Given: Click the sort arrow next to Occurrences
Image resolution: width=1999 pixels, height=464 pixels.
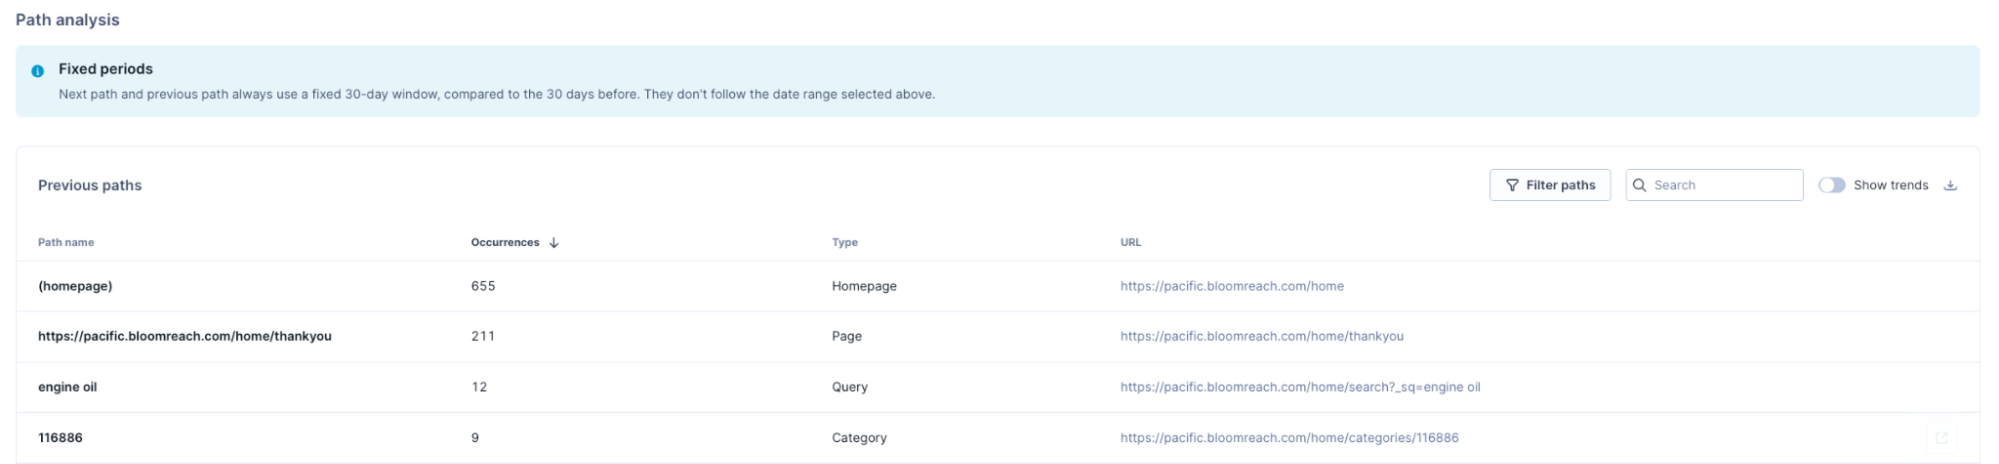Looking at the screenshot, I should pyautogui.click(x=554, y=242).
